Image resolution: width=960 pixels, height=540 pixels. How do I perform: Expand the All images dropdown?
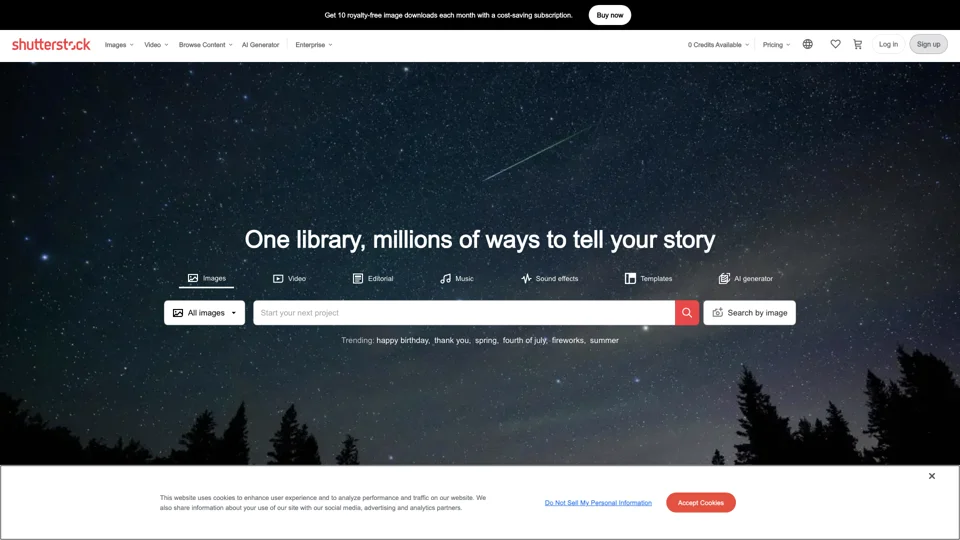(x=204, y=313)
